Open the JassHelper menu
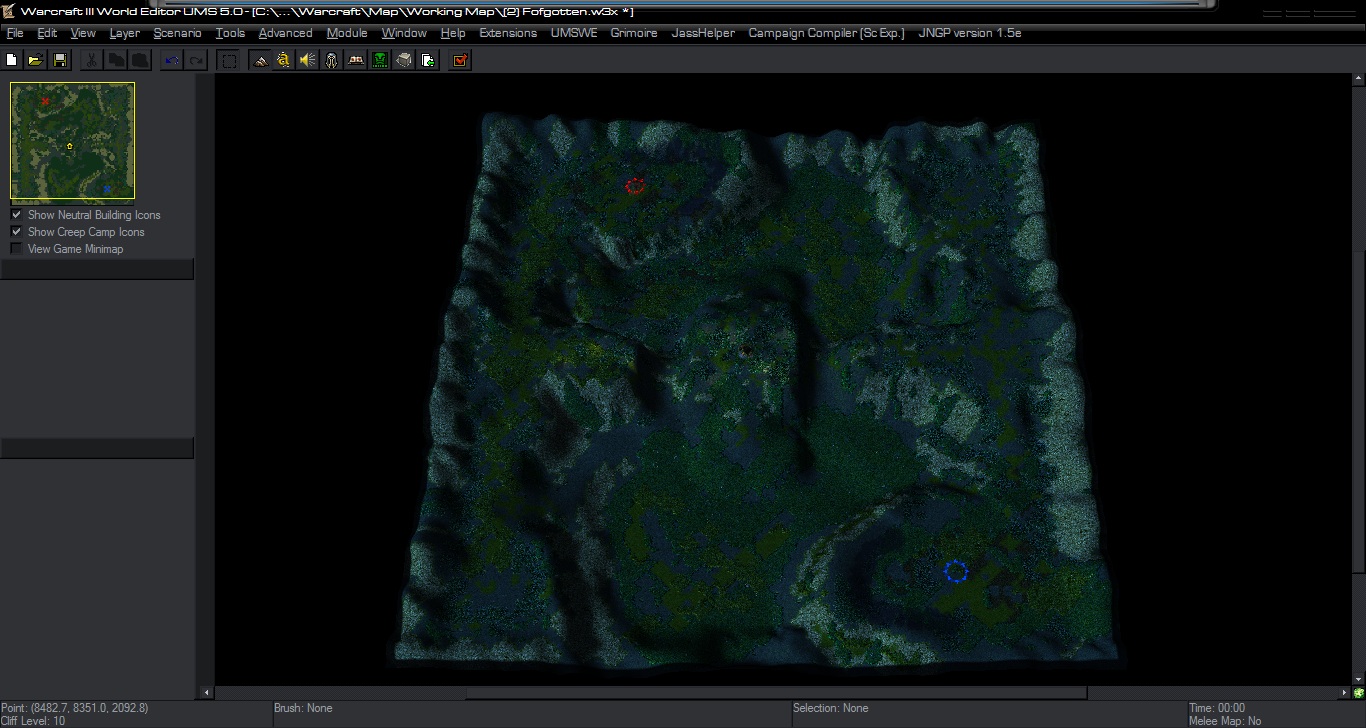 [703, 33]
